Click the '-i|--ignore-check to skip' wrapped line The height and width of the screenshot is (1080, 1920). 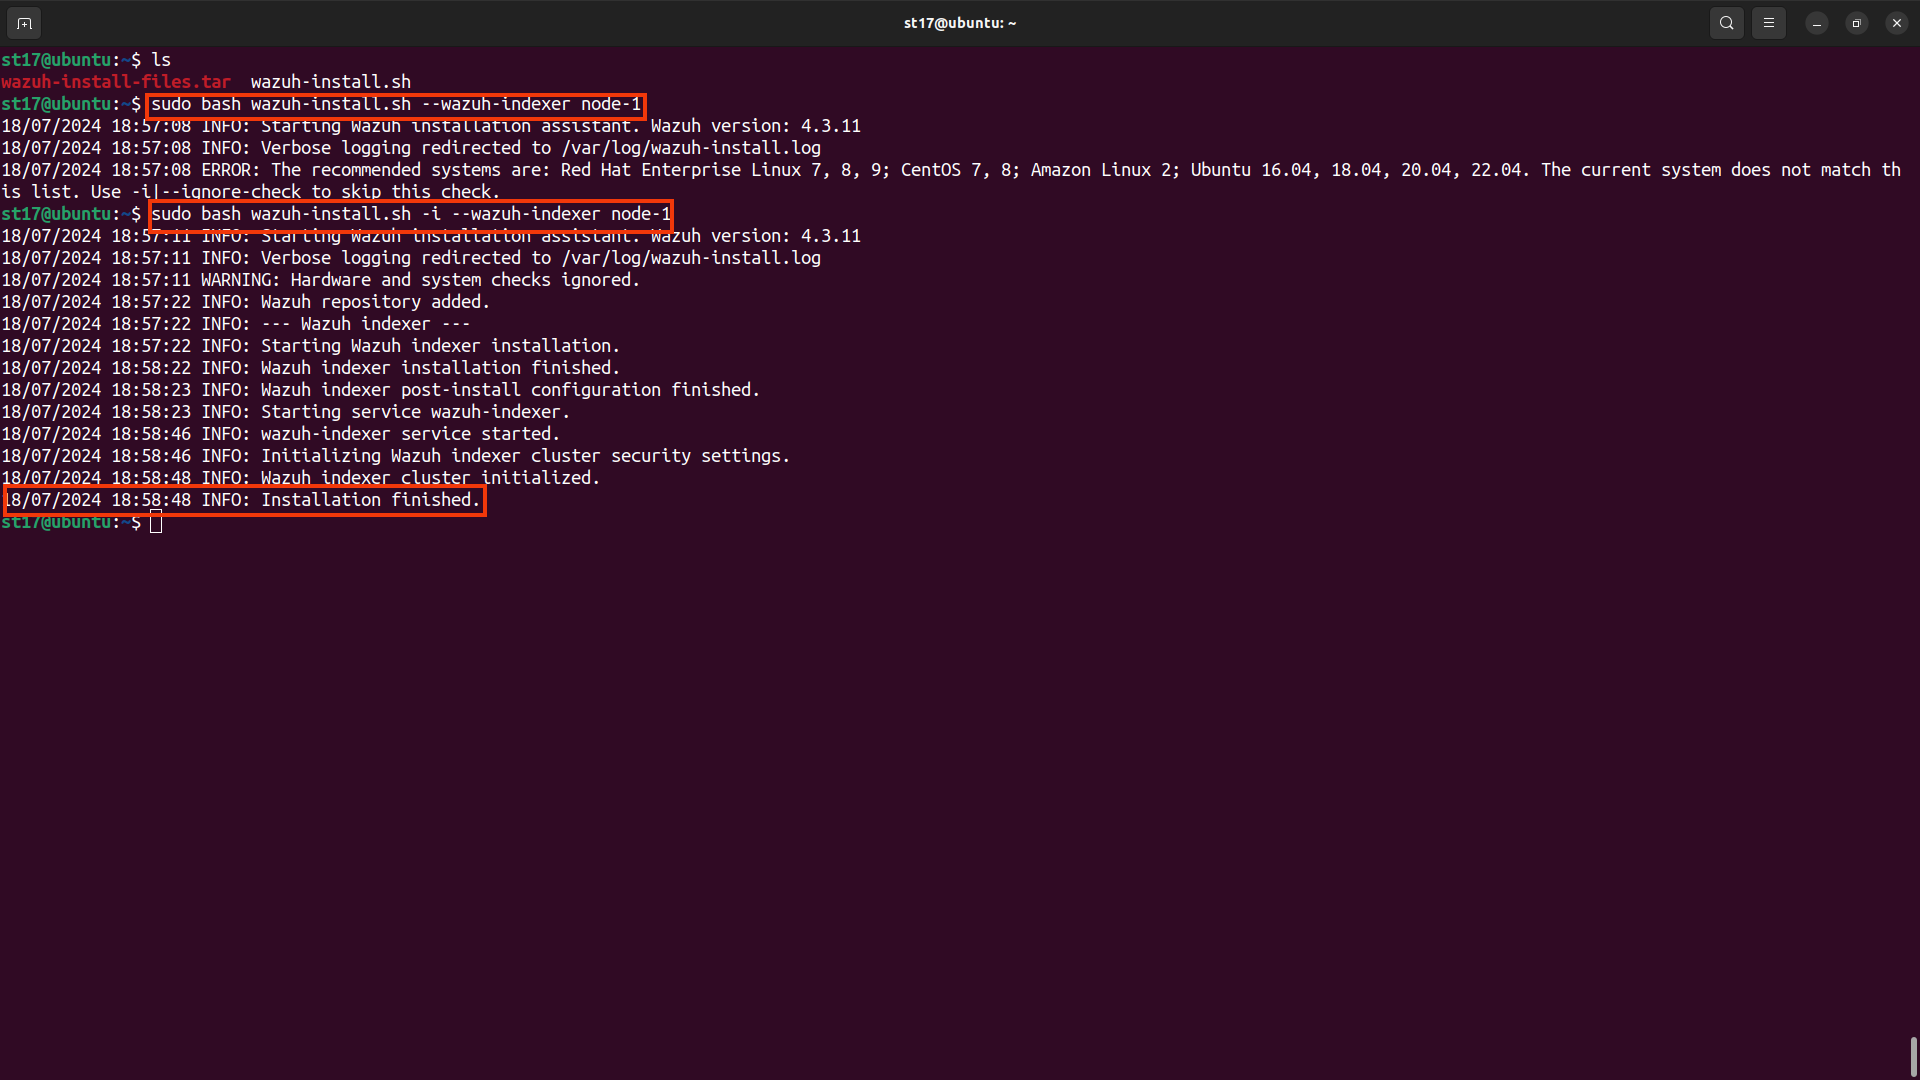(x=251, y=192)
